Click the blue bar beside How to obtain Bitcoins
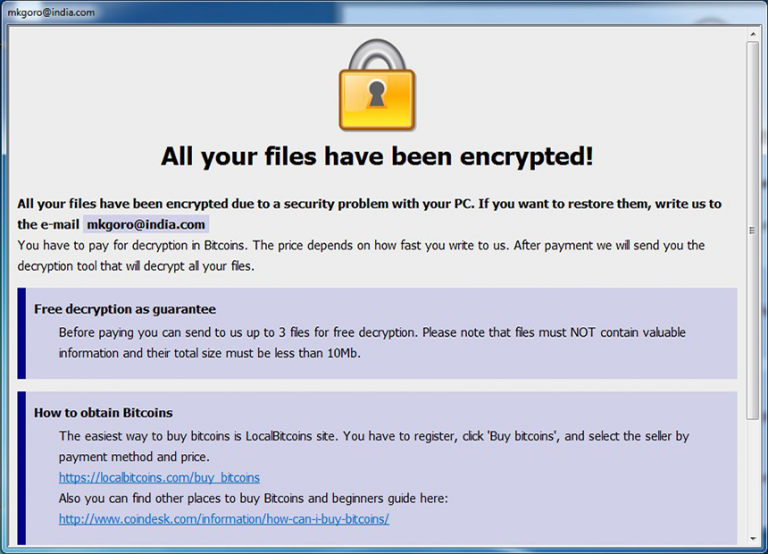 tap(22, 466)
